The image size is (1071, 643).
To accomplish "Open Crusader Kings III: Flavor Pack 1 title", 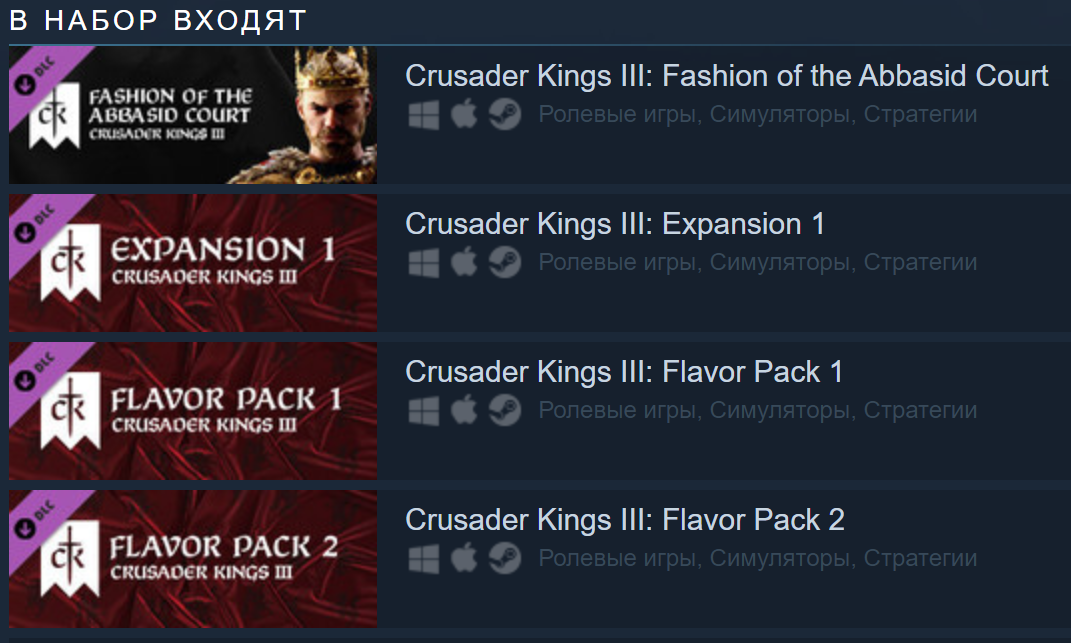I will (x=623, y=372).
